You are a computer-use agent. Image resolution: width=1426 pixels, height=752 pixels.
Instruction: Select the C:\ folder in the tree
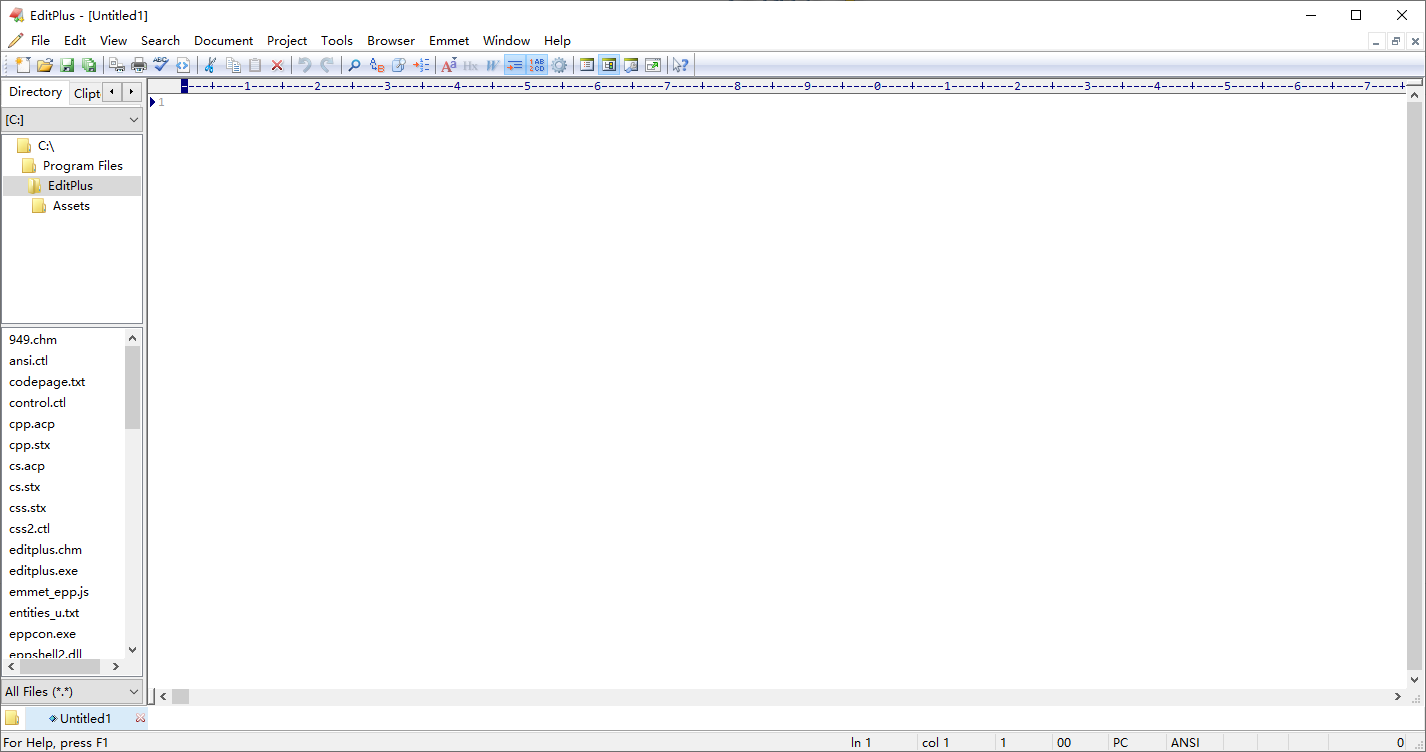click(45, 146)
